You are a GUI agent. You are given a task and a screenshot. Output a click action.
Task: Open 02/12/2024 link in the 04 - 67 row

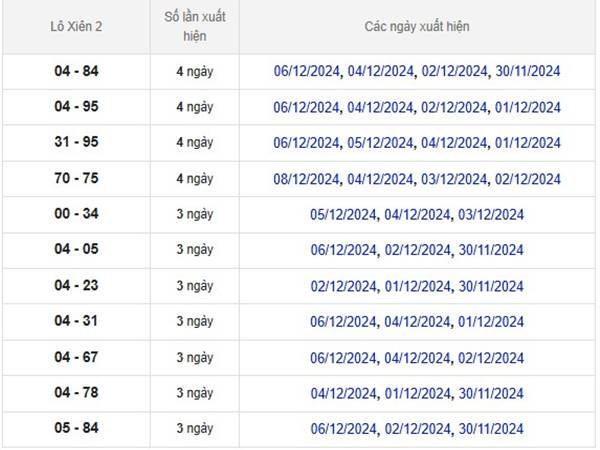pos(491,358)
